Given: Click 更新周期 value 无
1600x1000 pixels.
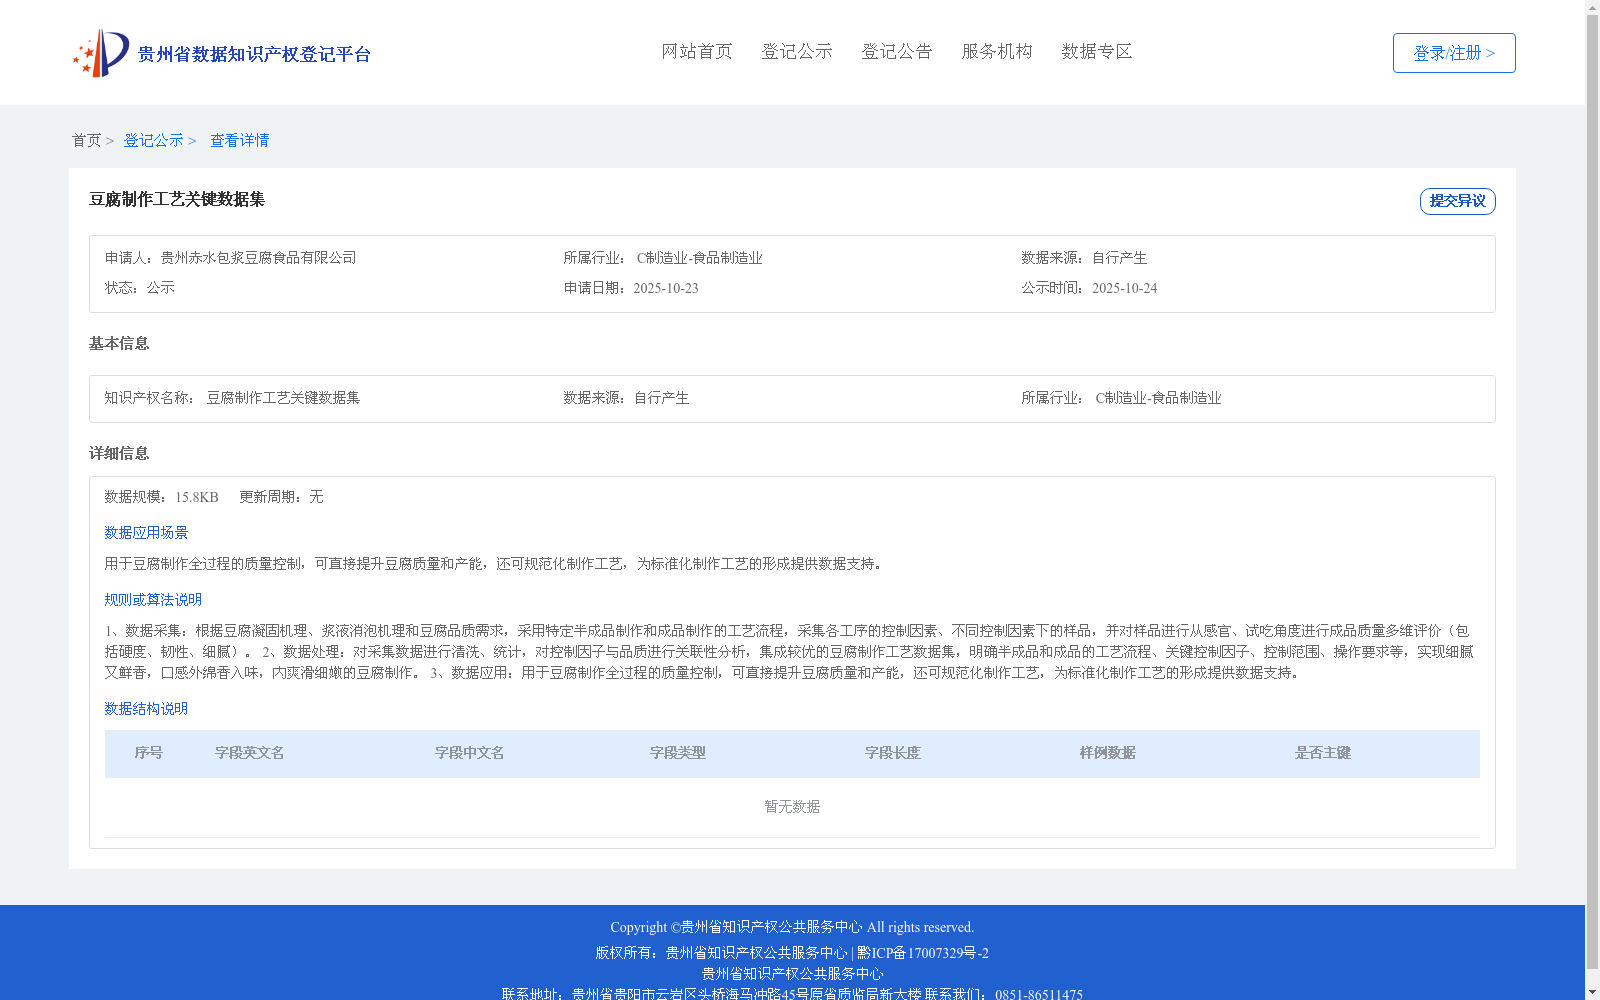Looking at the screenshot, I should (x=316, y=497).
